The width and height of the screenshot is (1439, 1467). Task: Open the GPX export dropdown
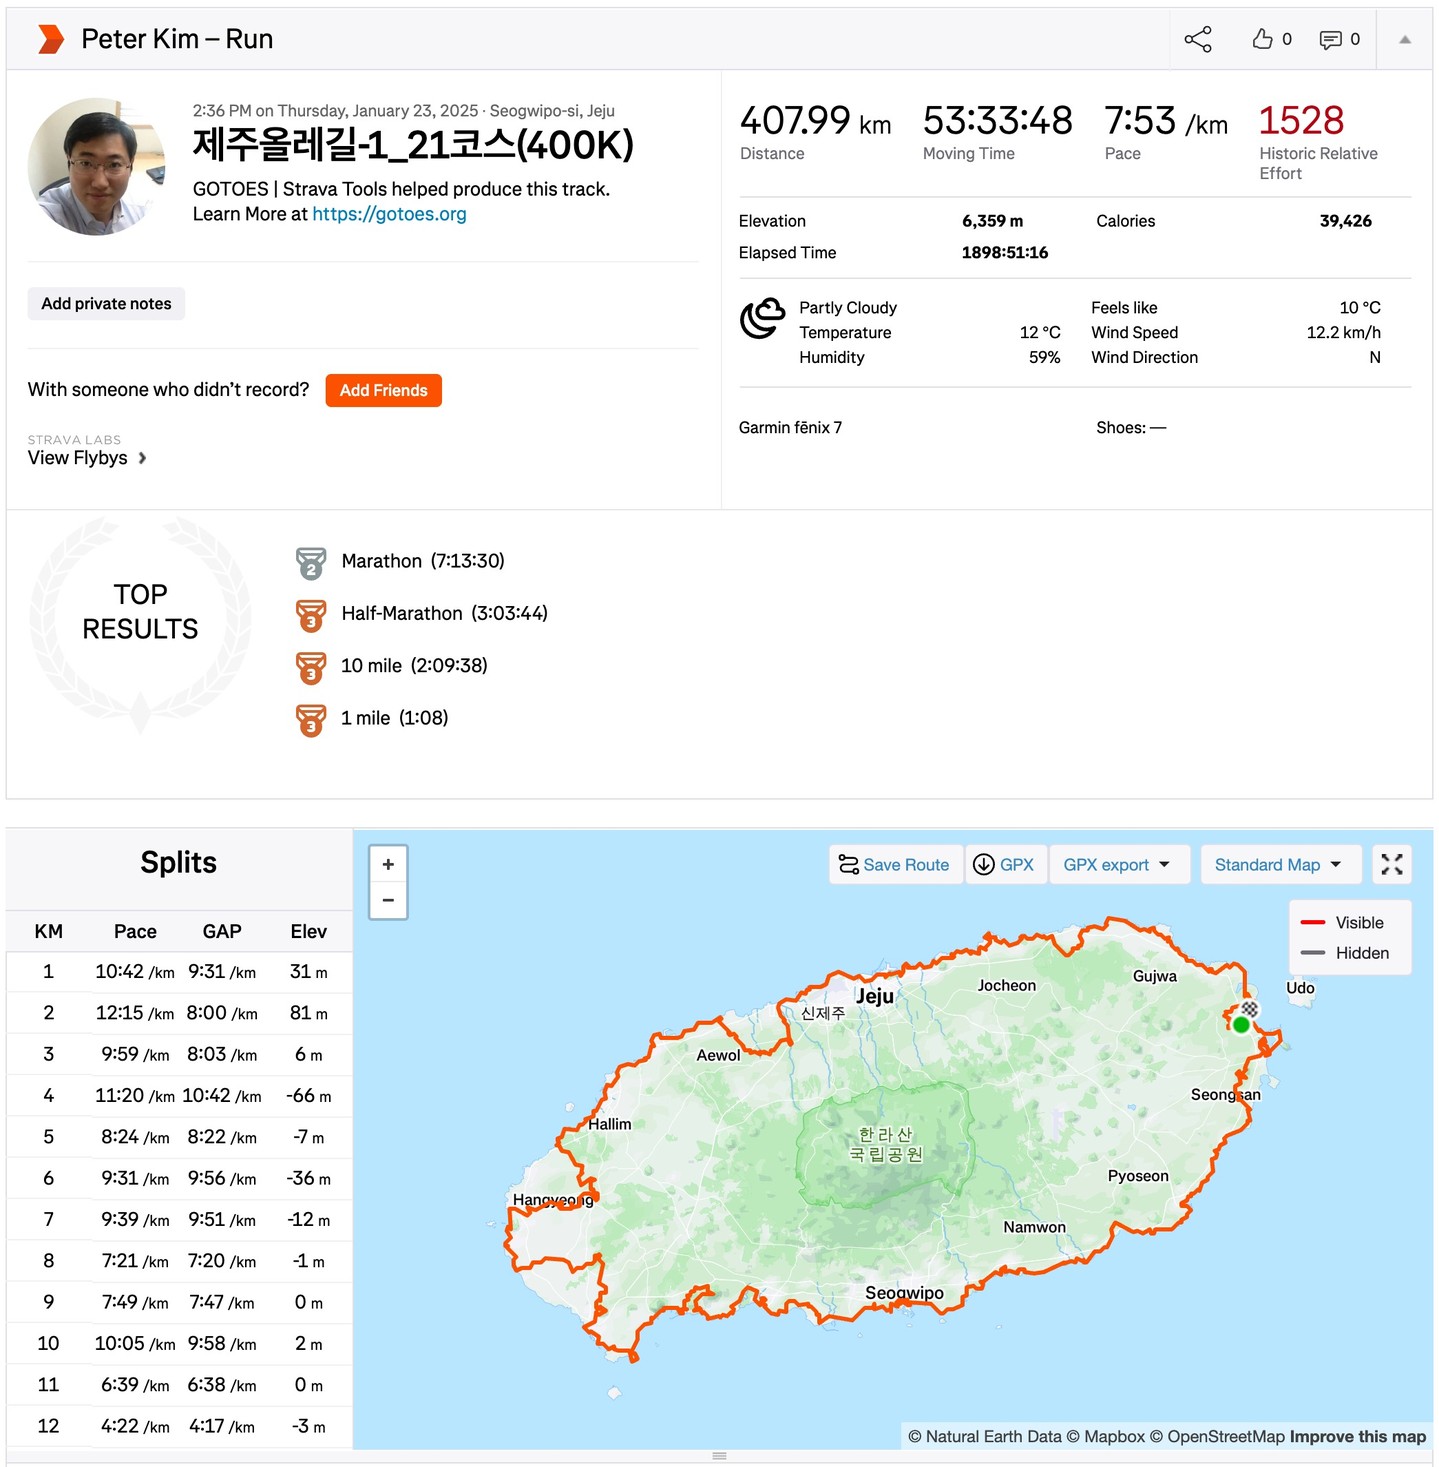(1118, 864)
